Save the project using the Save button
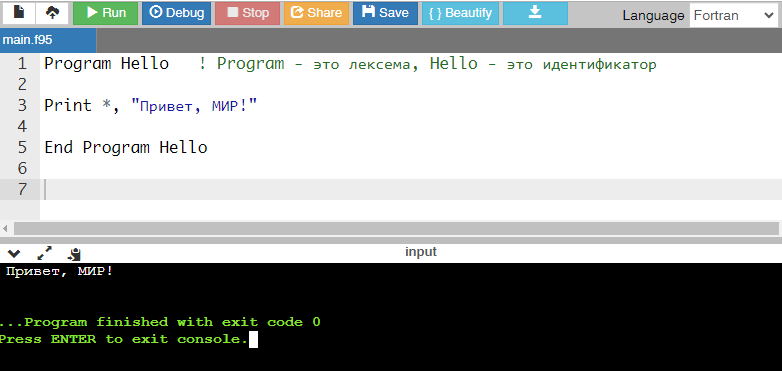782x371 pixels. point(385,13)
